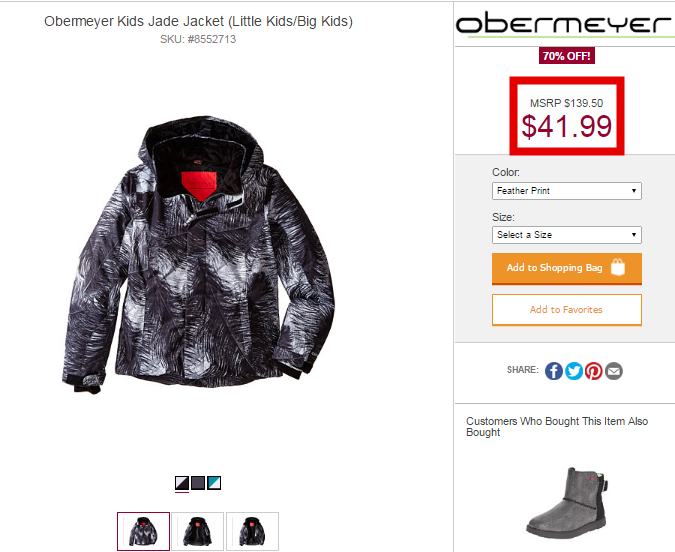Click the 70% OFF badge

click(x=567, y=56)
